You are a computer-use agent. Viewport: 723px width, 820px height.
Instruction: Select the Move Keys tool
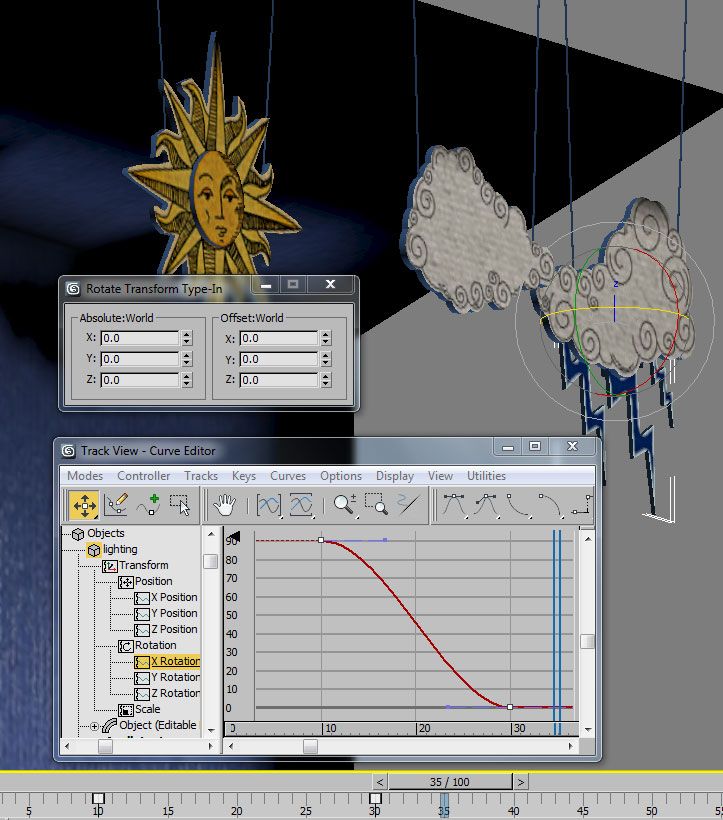(84, 504)
